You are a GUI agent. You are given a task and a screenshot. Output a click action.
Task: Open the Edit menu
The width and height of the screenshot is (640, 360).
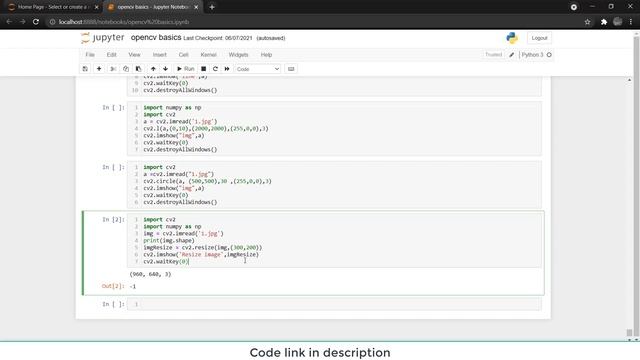tap(111, 55)
